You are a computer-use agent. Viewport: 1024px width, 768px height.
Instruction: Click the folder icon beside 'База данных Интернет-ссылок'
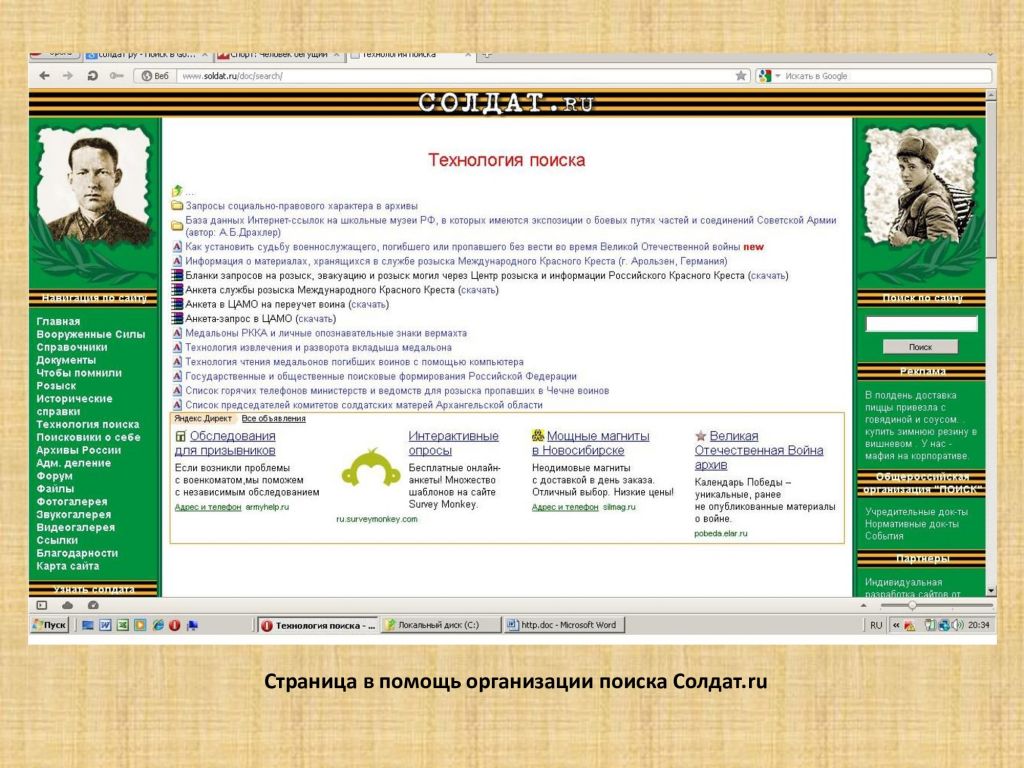tap(177, 226)
